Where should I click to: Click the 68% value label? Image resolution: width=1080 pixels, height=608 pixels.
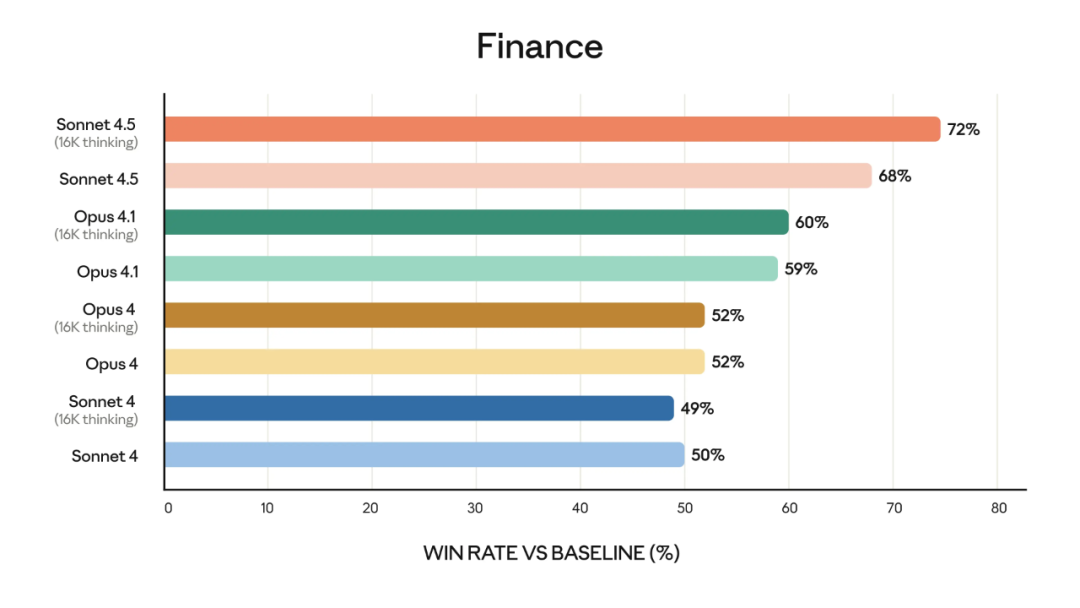894,176
